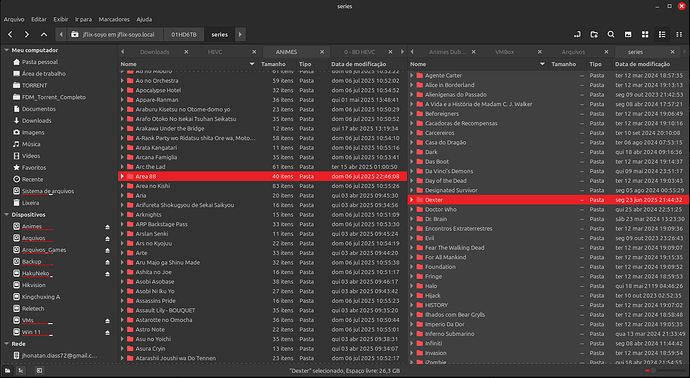
Task: Eject the Animes device
Action: (x=107, y=227)
